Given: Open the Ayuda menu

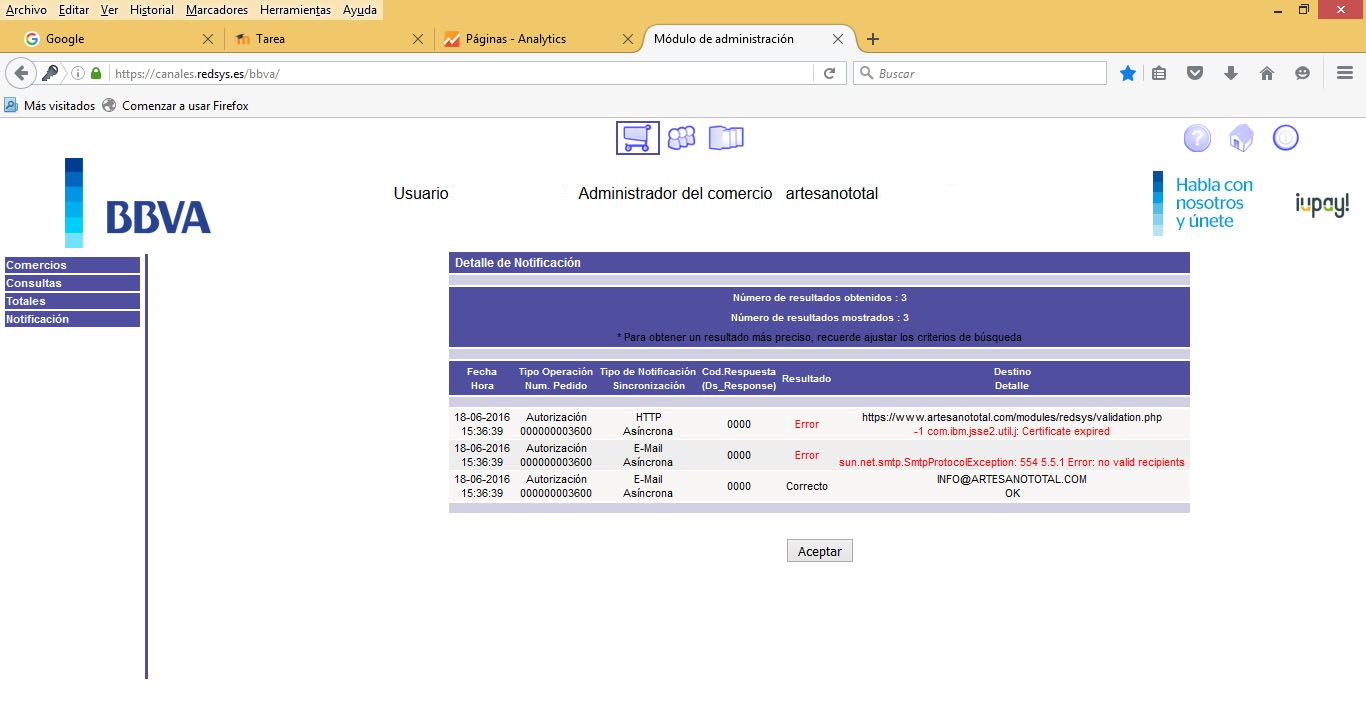Looking at the screenshot, I should pos(360,10).
